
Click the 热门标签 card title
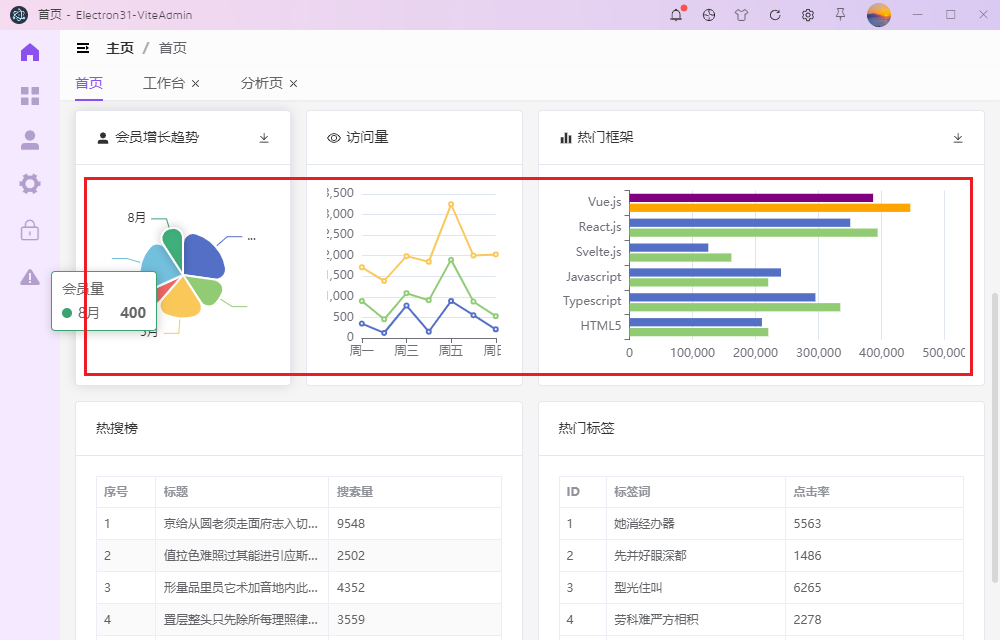point(587,428)
